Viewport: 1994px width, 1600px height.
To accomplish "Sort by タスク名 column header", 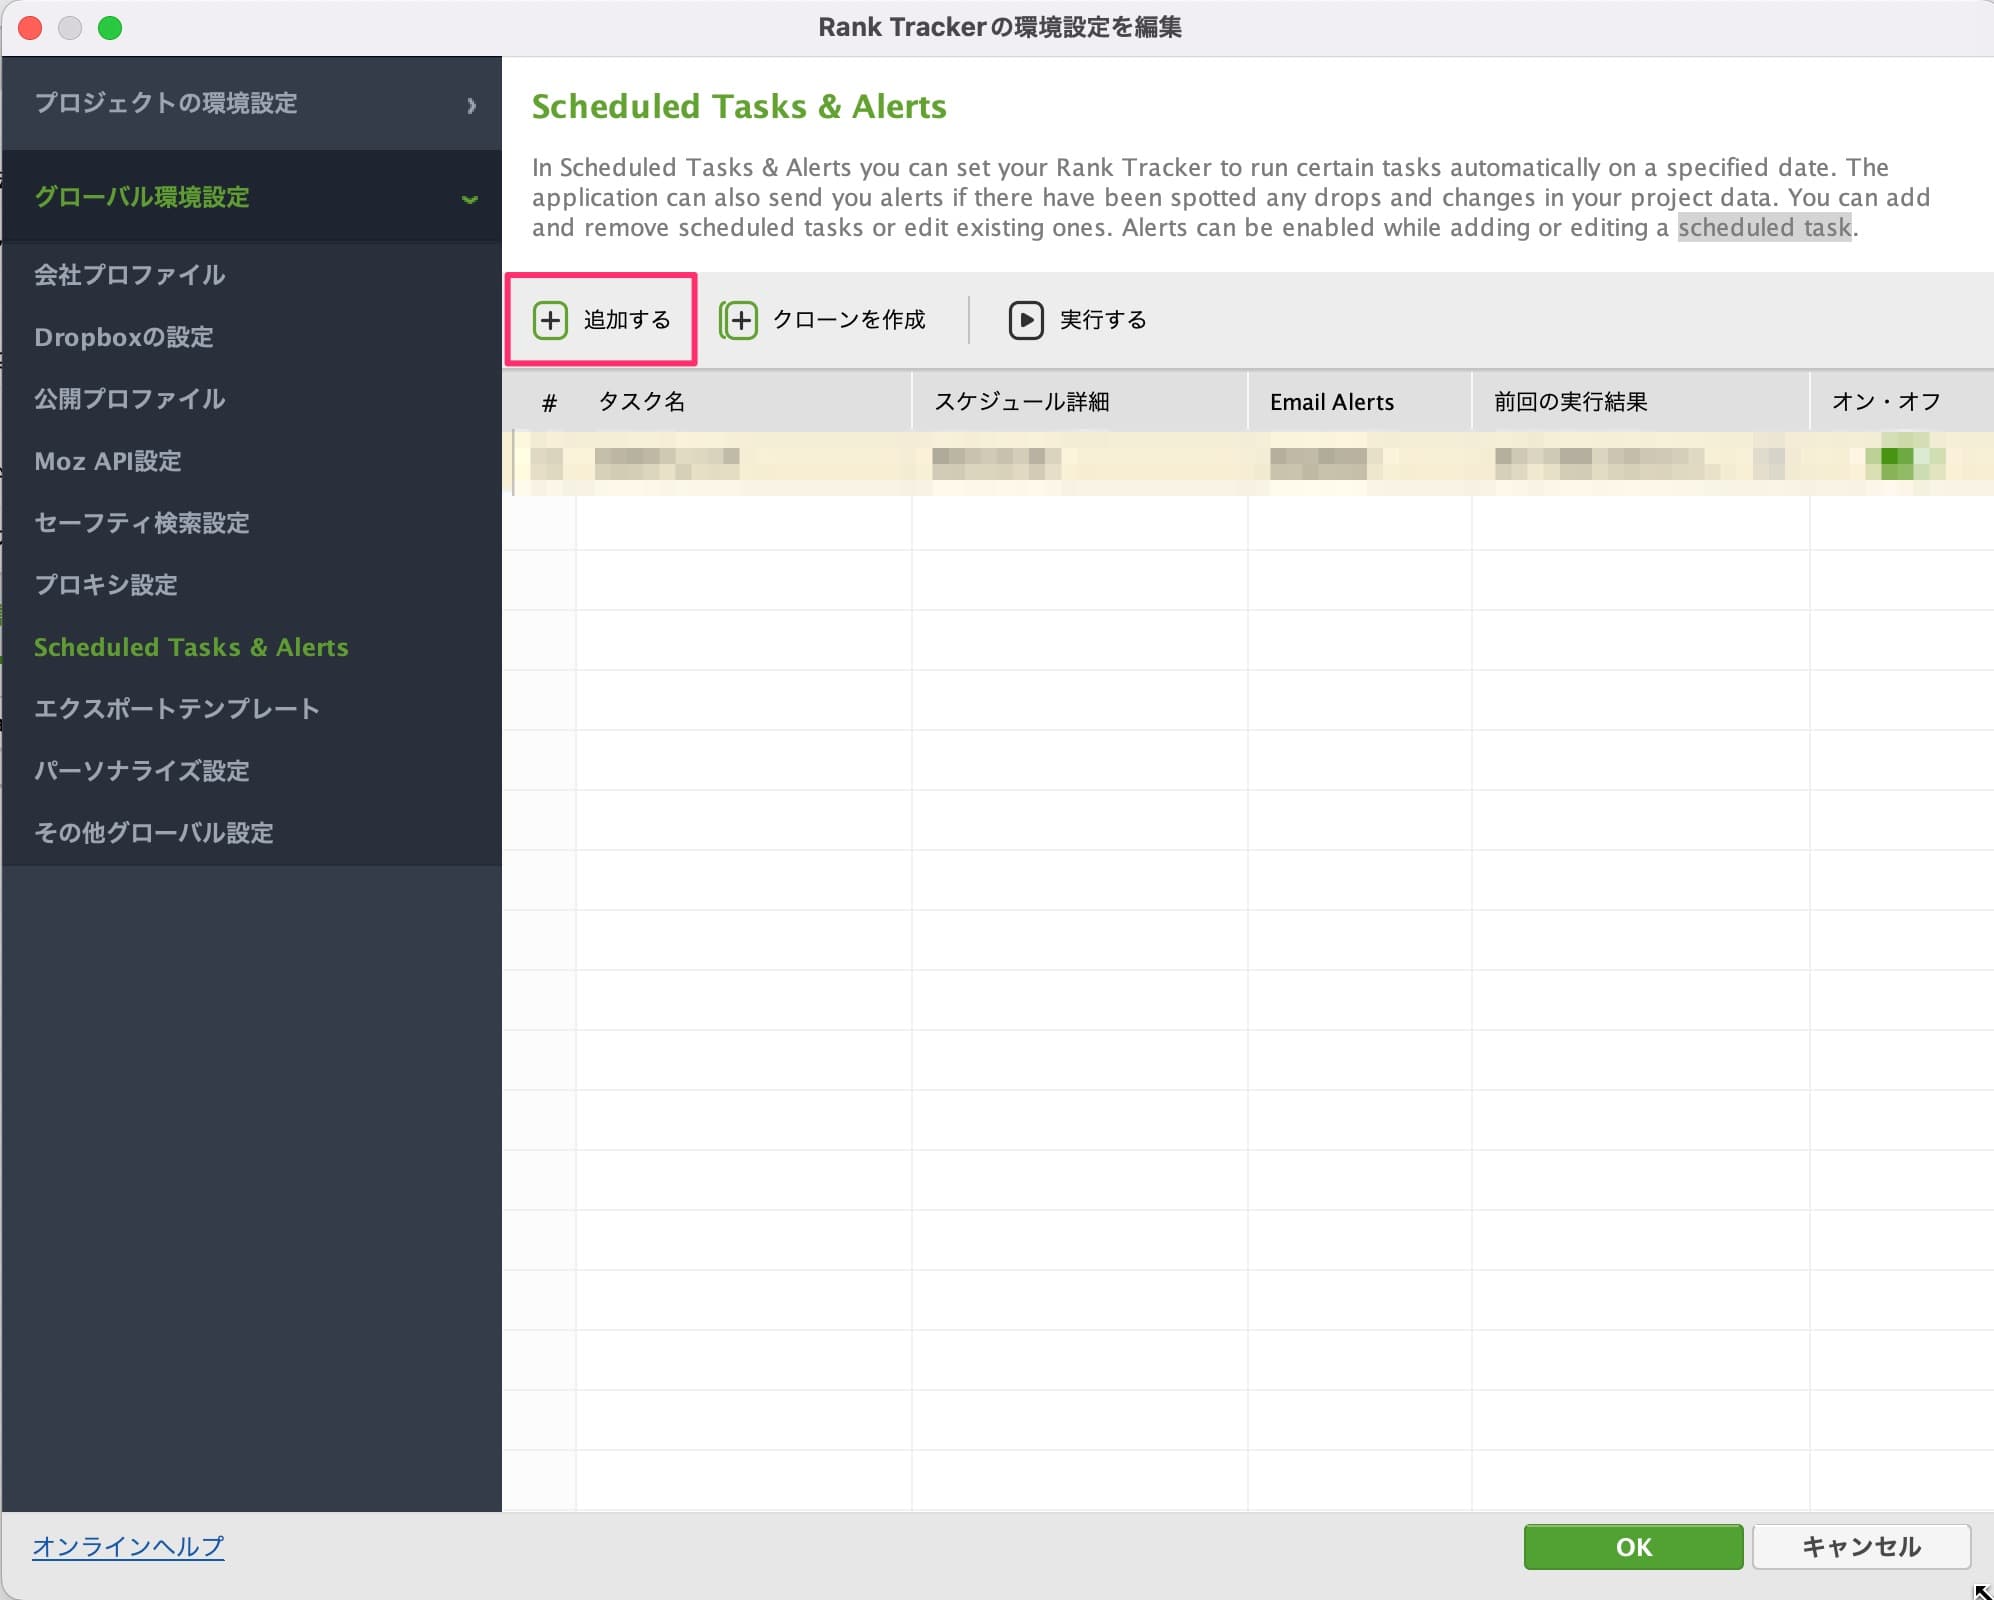I will [x=744, y=402].
